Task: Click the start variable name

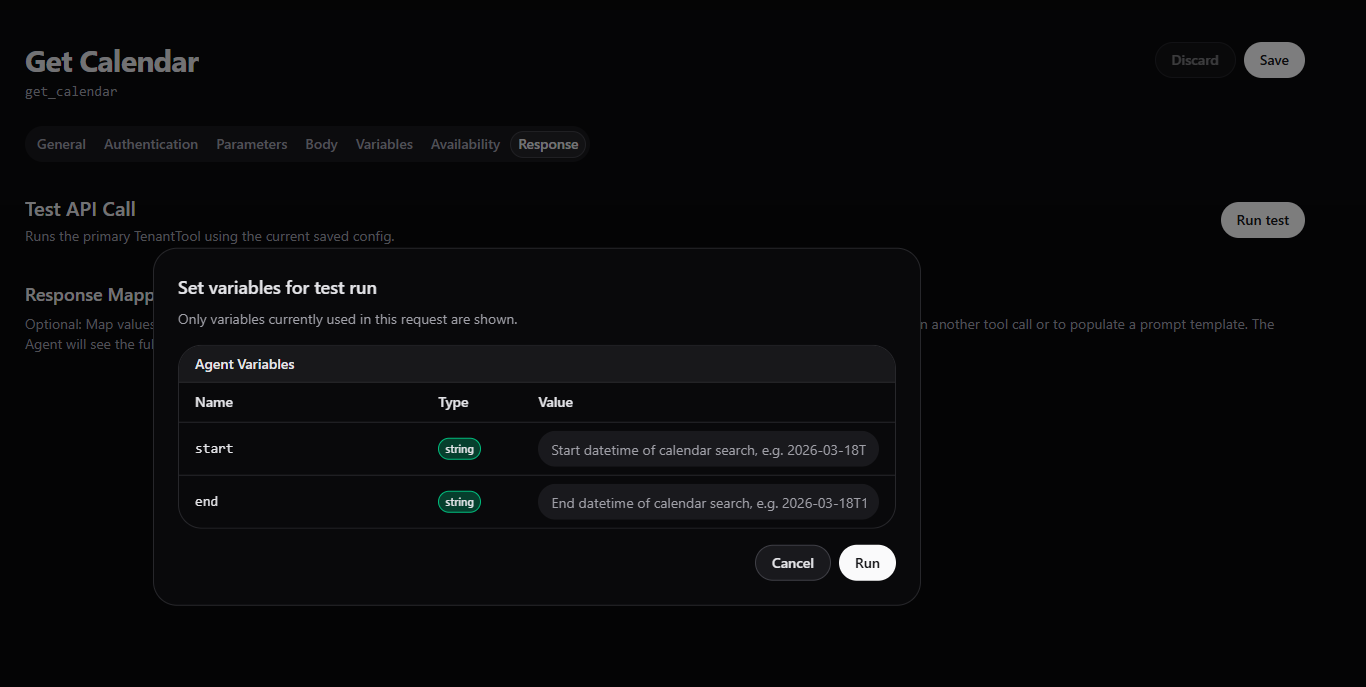Action: click(x=214, y=449)
